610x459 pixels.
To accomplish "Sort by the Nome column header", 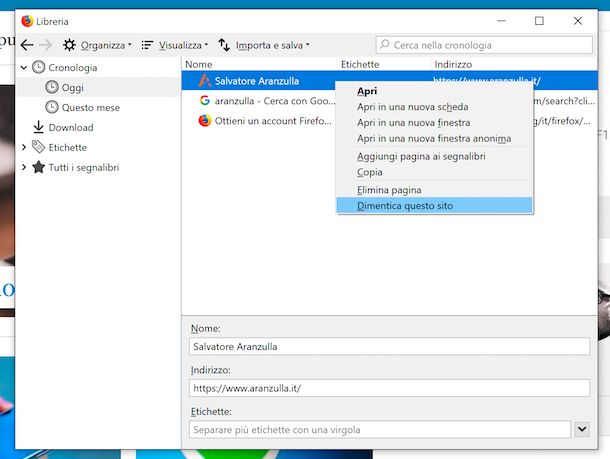I will pyautogui.click(x=199, y=64).
